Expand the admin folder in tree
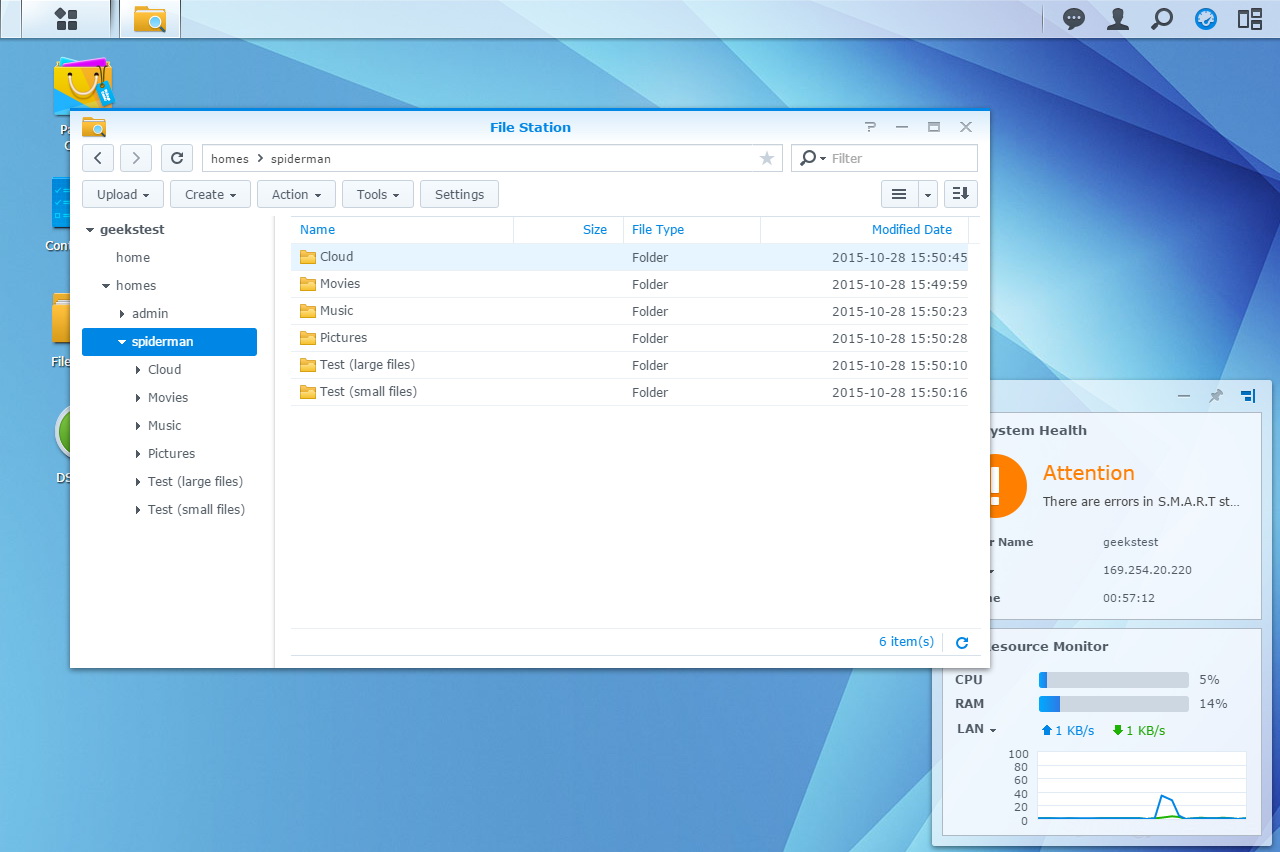 122,314
